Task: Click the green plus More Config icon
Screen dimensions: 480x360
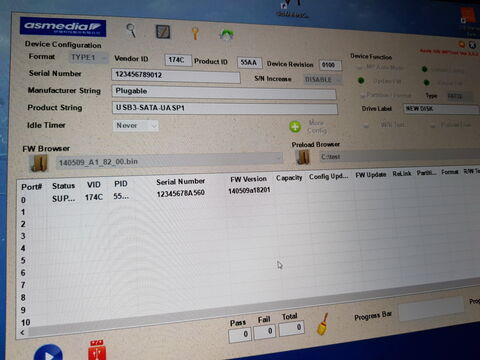Action: [x=295, y=127]
